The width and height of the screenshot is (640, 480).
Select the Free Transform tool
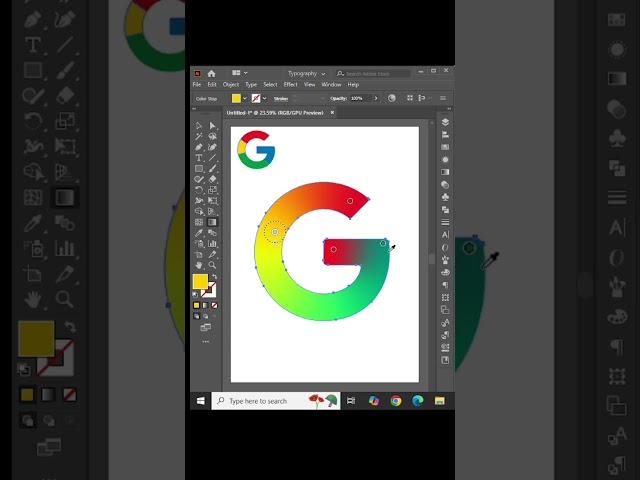pyautogui.click(x=212, y=200)
